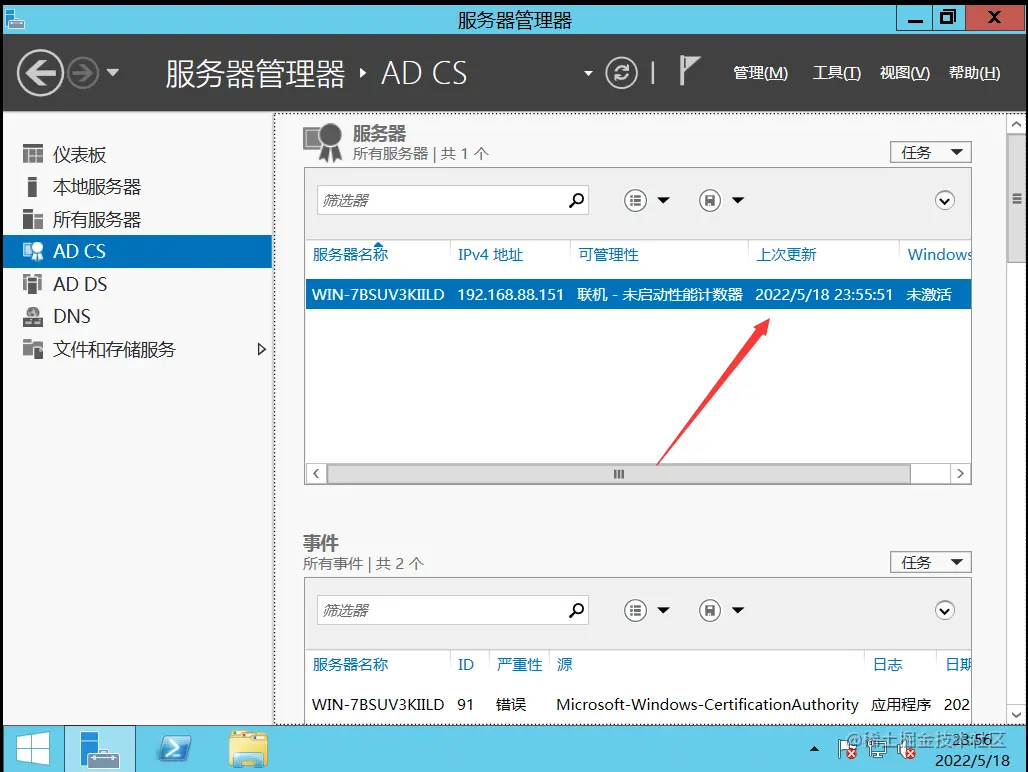This screenshot has width=1028, height=772.
Task: Expand 服务器 filter criteria chevron
Action: 945,201
